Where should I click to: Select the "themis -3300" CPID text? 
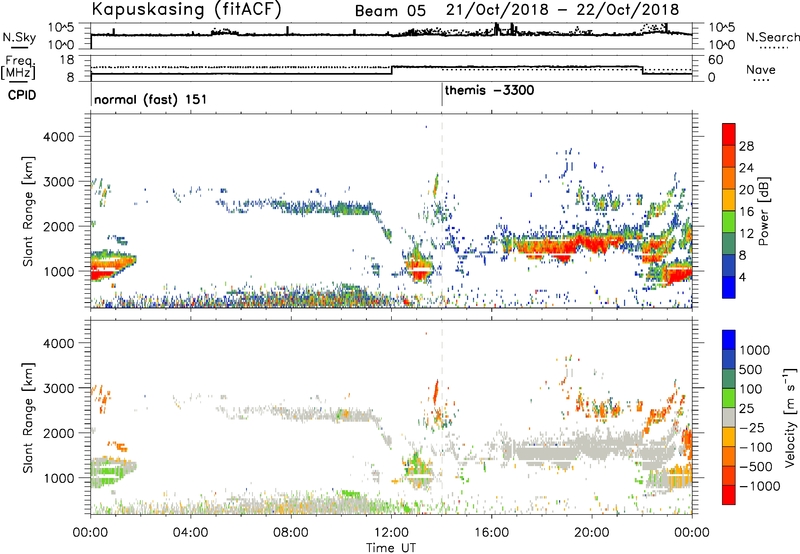click(490, 91)
